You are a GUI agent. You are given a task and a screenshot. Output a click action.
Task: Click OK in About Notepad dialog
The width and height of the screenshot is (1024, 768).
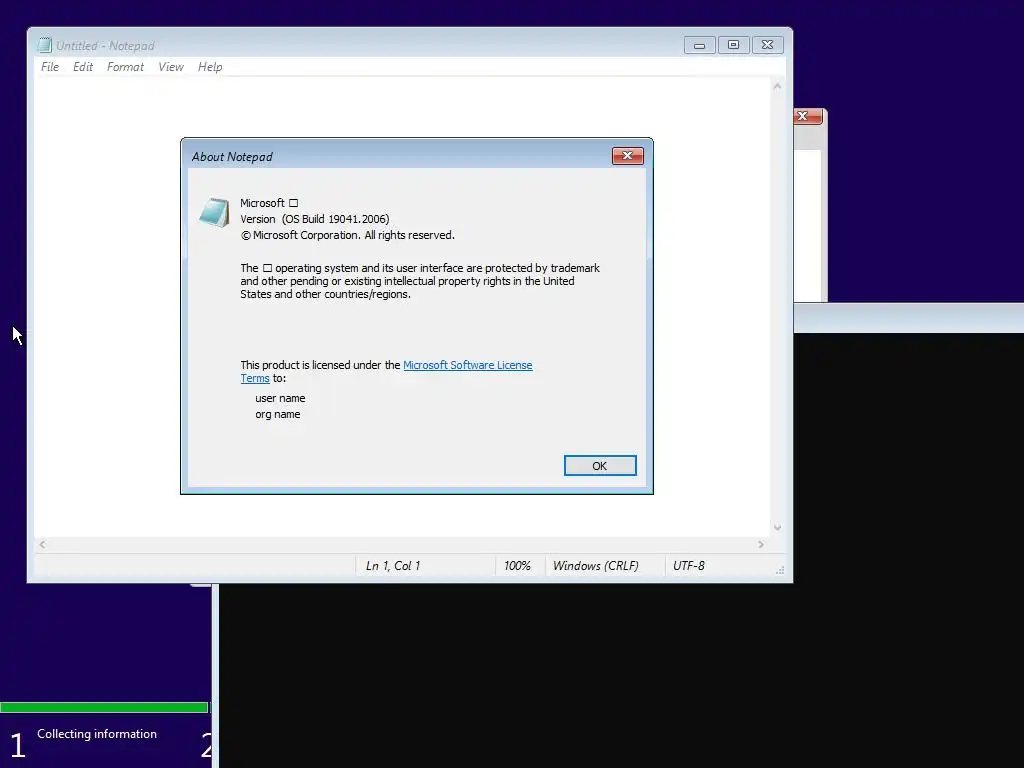pyautogui.click(x=600, y=466)
